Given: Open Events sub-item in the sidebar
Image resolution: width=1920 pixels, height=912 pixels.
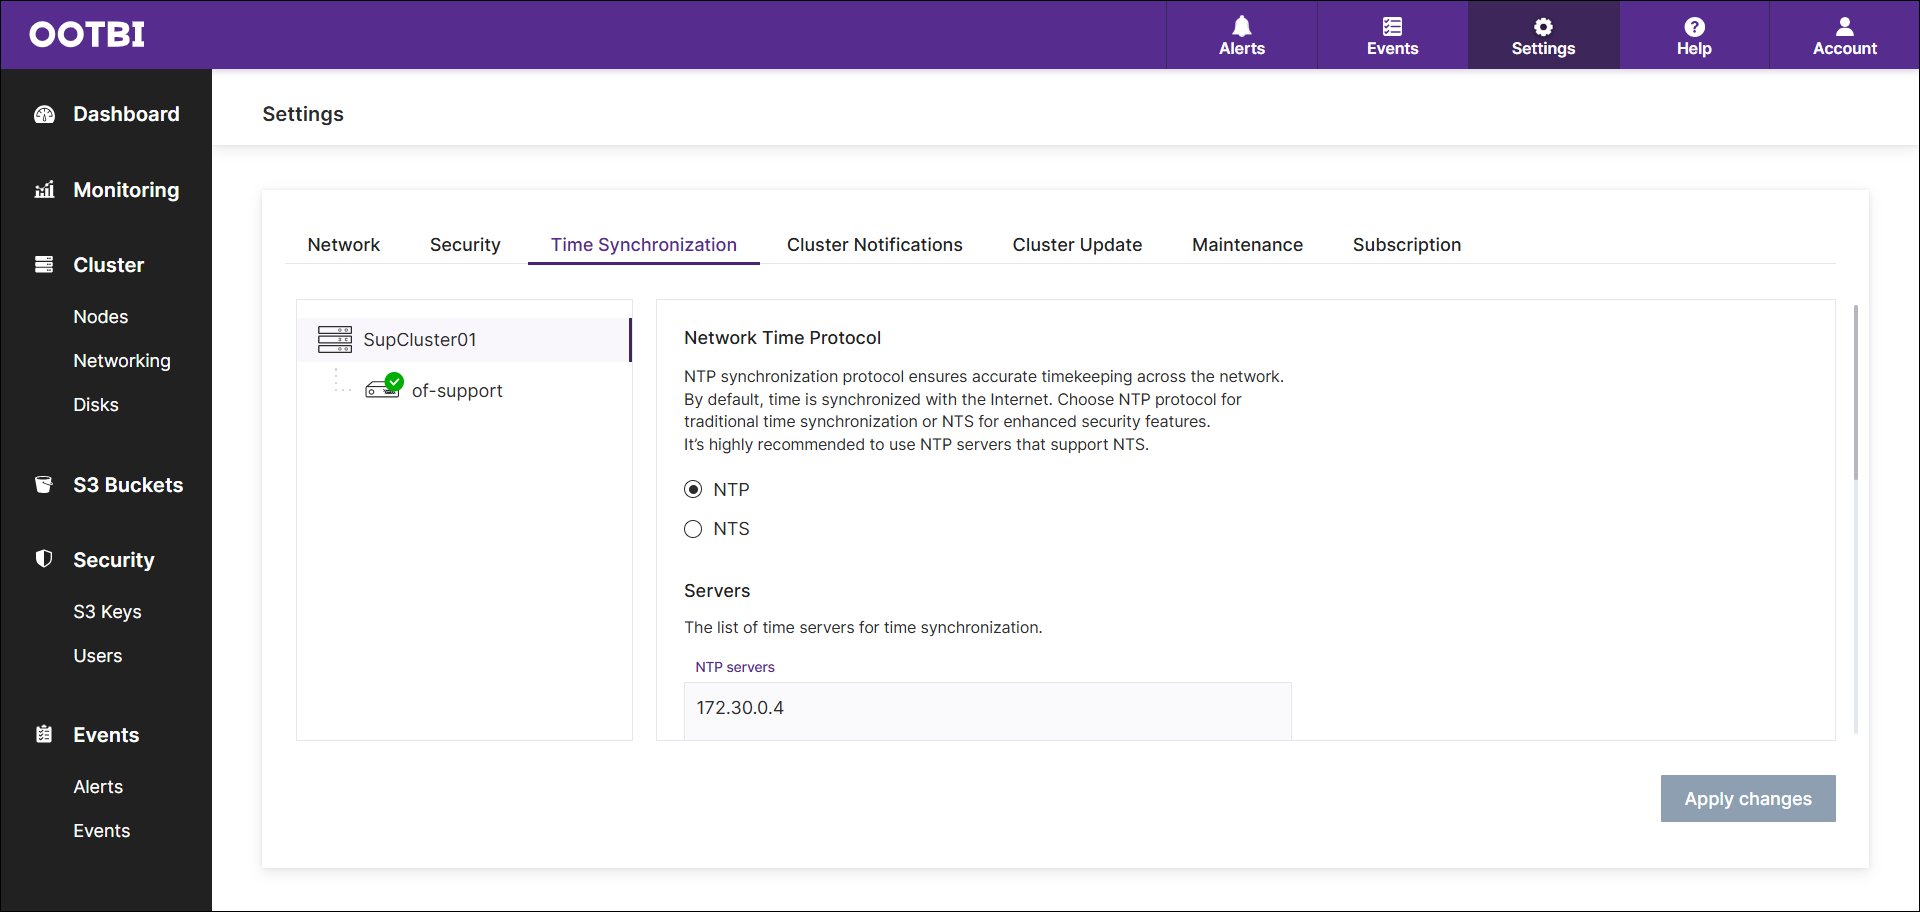Looking at the screenshot, I should tap(102, 831).
